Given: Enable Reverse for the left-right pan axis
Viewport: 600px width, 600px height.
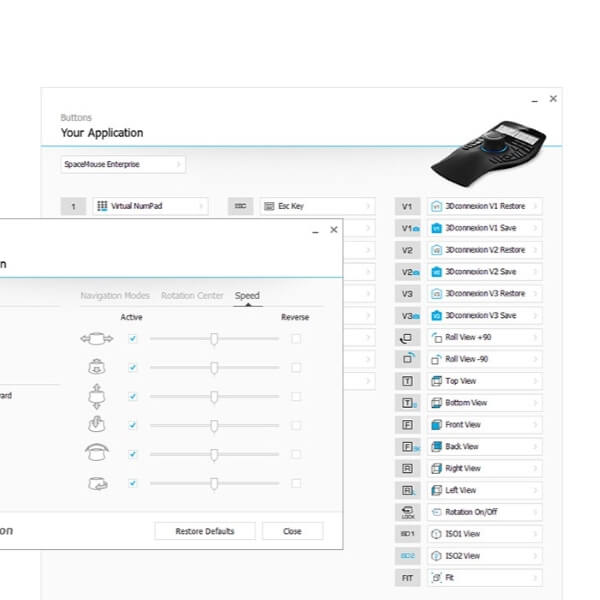Looking at the screenshot, I should coord(296,339).
